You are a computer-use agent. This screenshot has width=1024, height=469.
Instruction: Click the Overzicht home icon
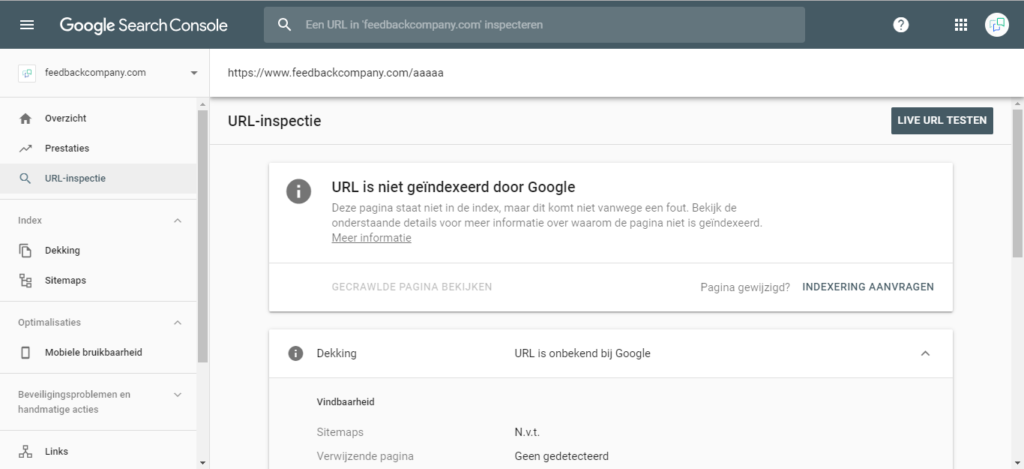(26, 118)
